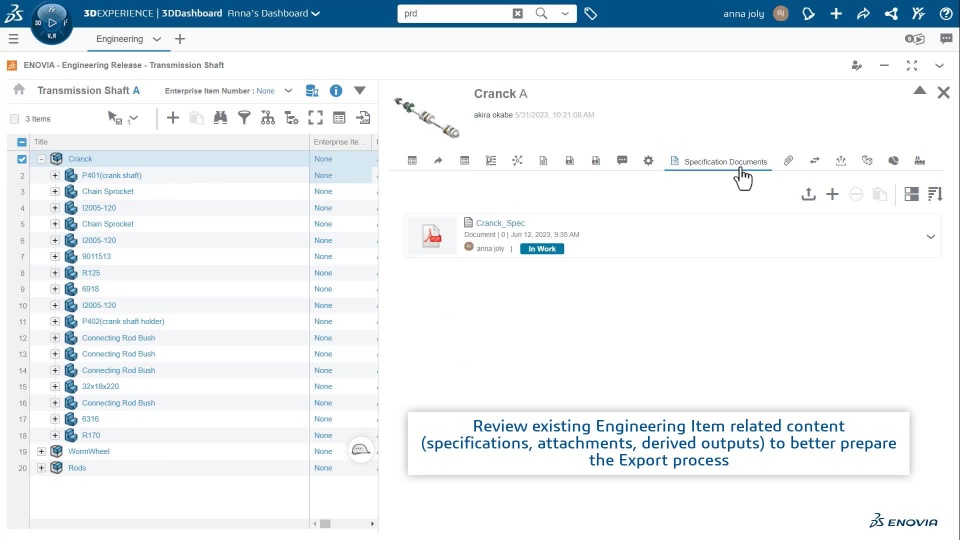Viewport: 960px width, 540px height.
Task: Open the hamburger menu
Action: [13, 39]
